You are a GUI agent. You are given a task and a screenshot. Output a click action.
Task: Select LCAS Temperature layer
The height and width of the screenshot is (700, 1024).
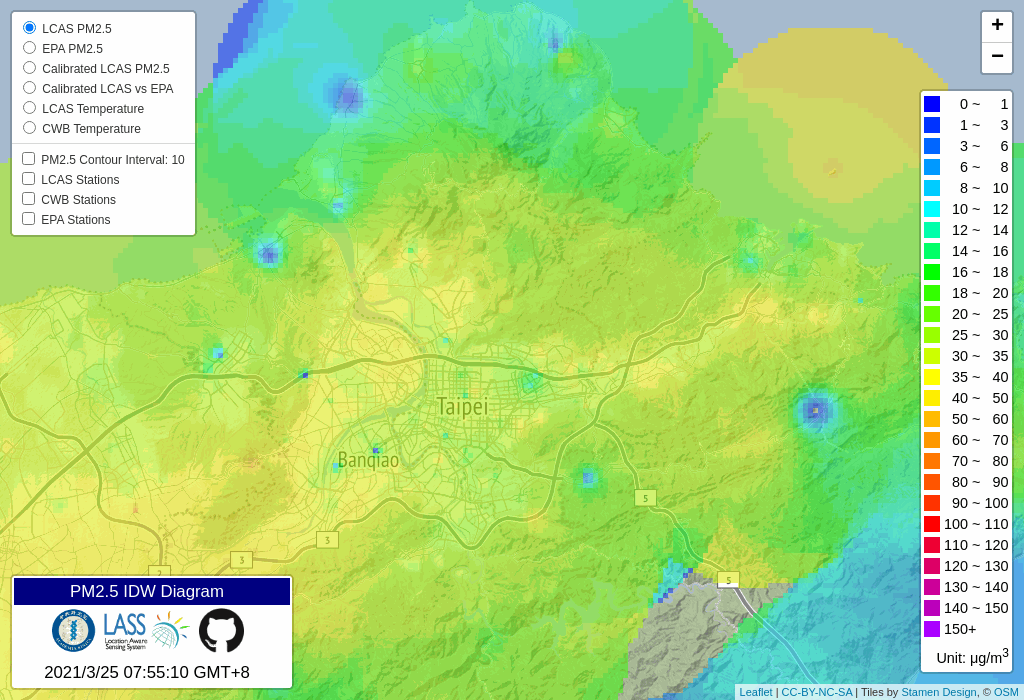pos(30,108)
